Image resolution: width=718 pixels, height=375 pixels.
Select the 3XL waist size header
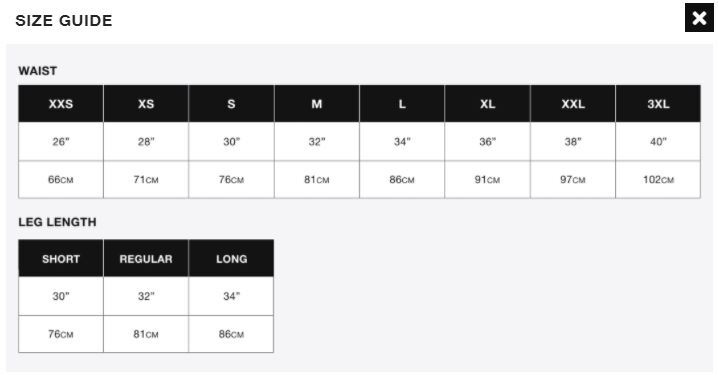[x=658, y=103]
